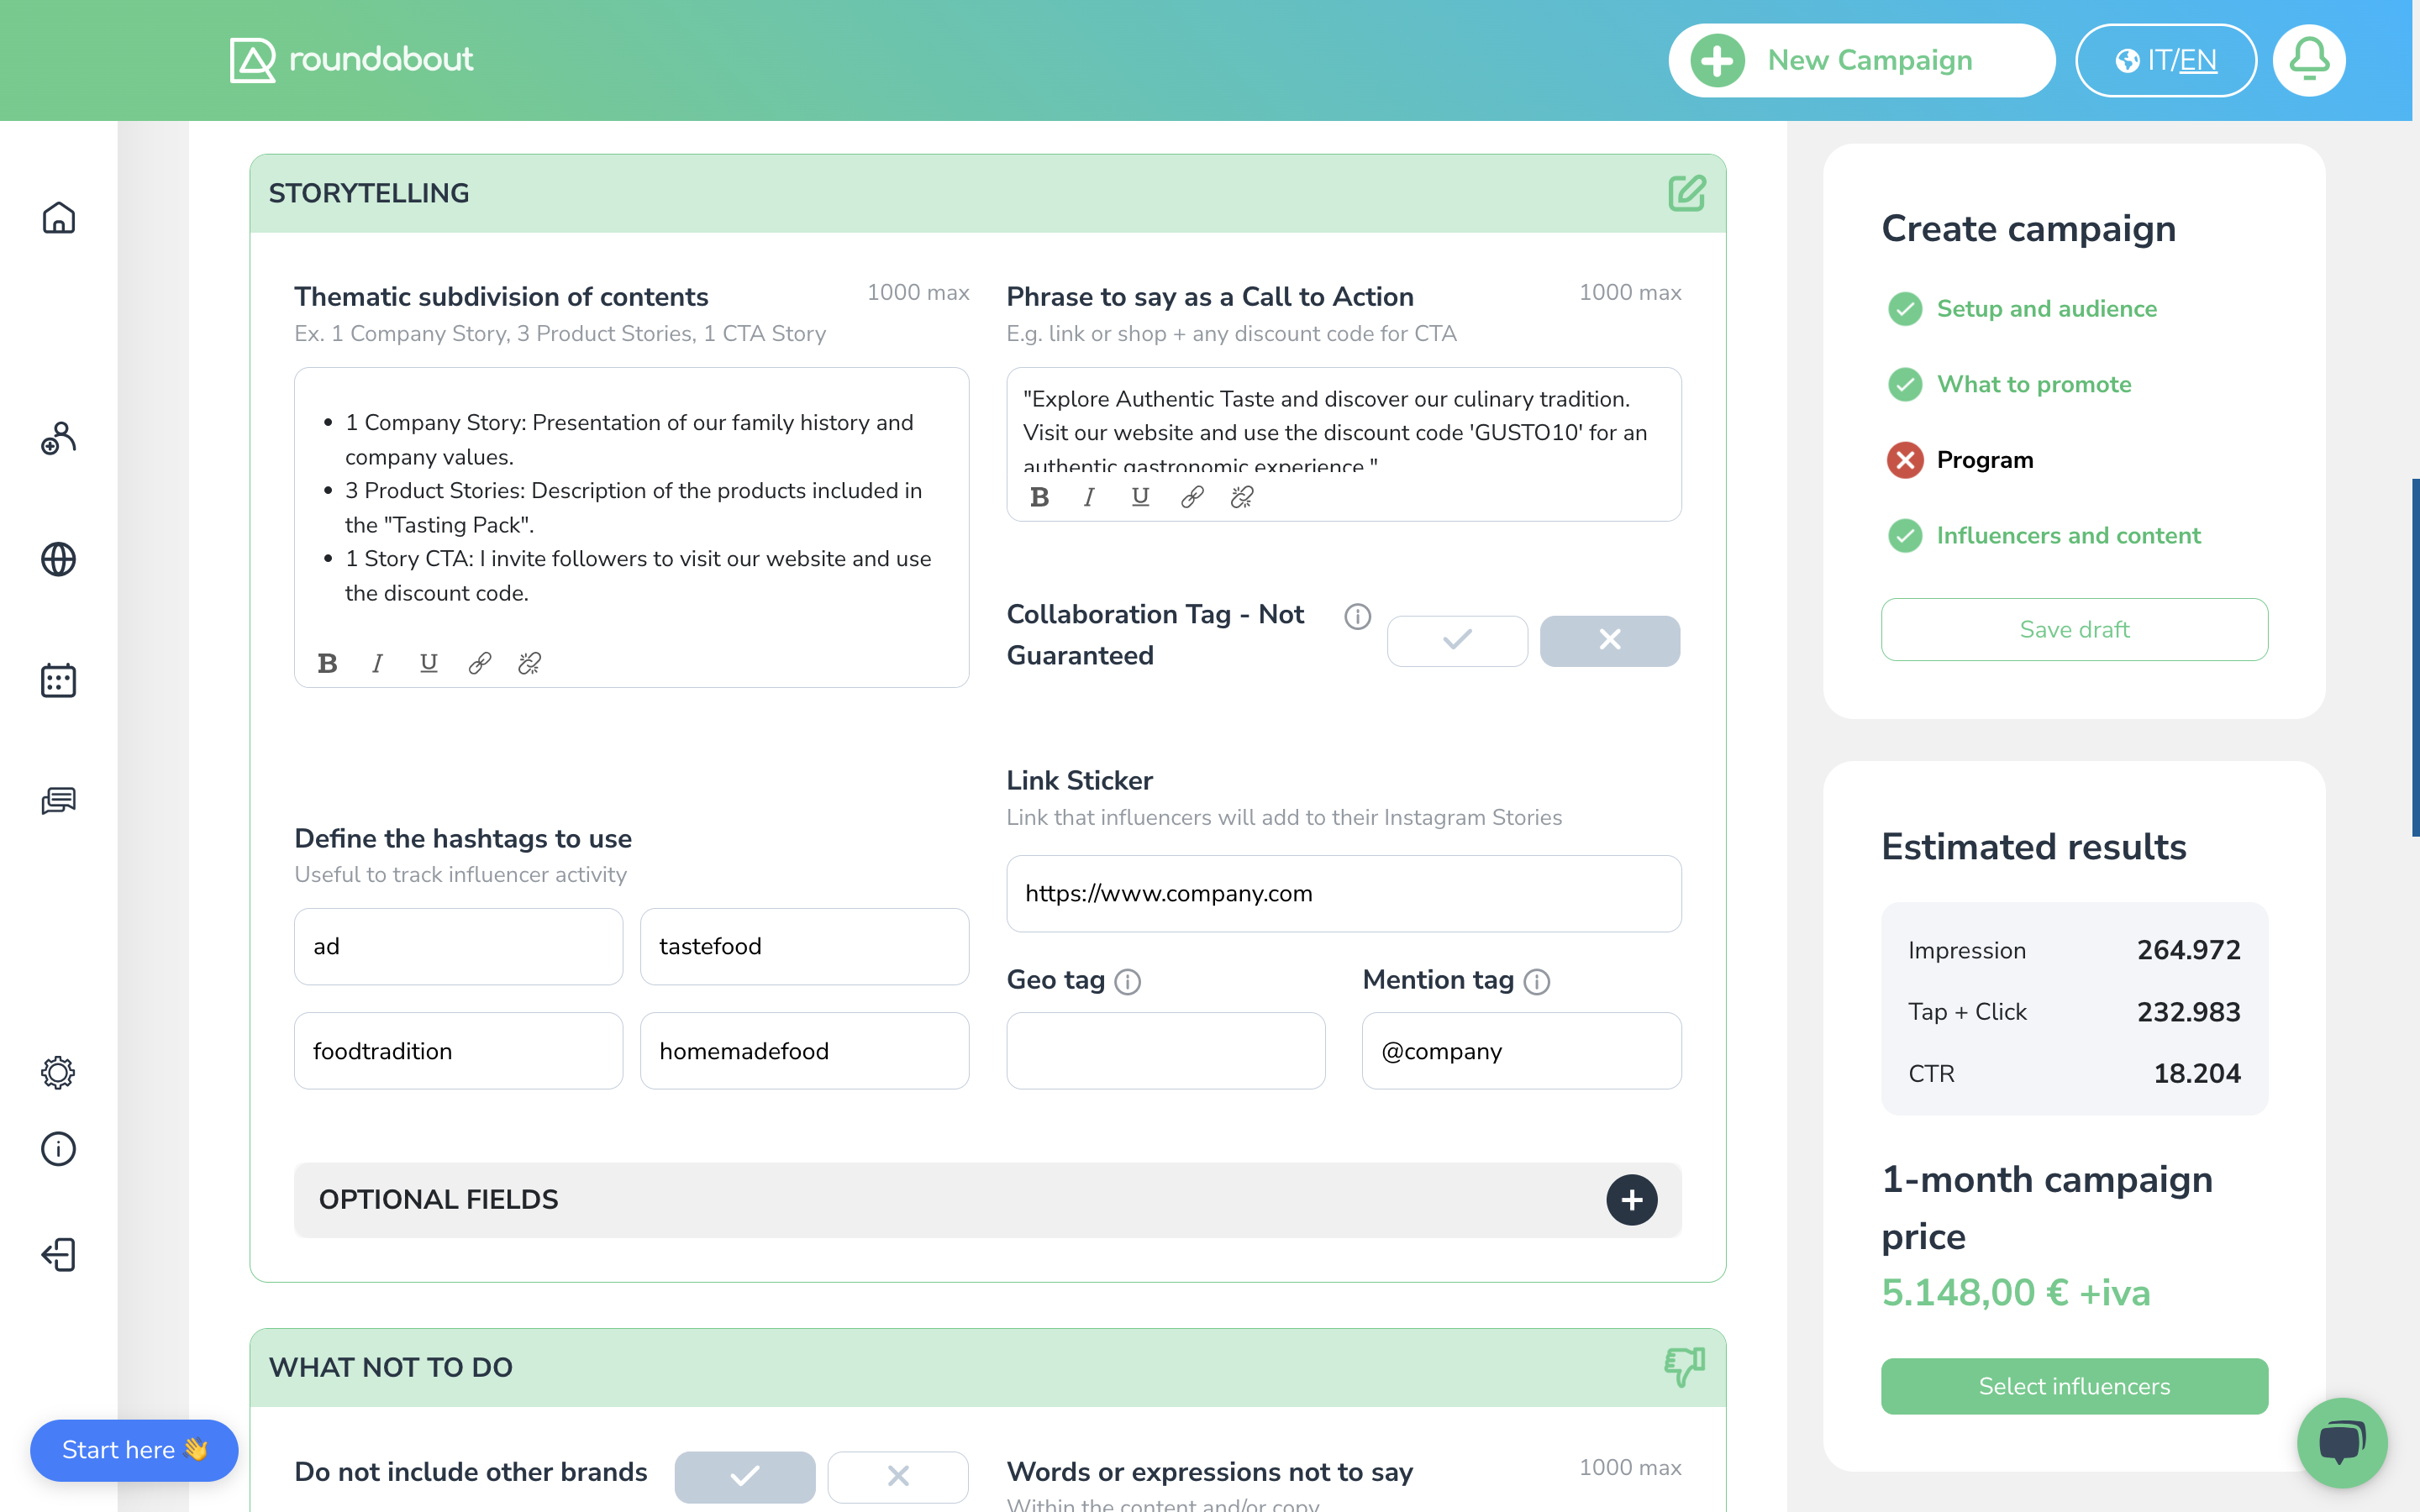Screen dimensions: 2420x1512
Task: Open the Program step
Action: coord(1984,460)
